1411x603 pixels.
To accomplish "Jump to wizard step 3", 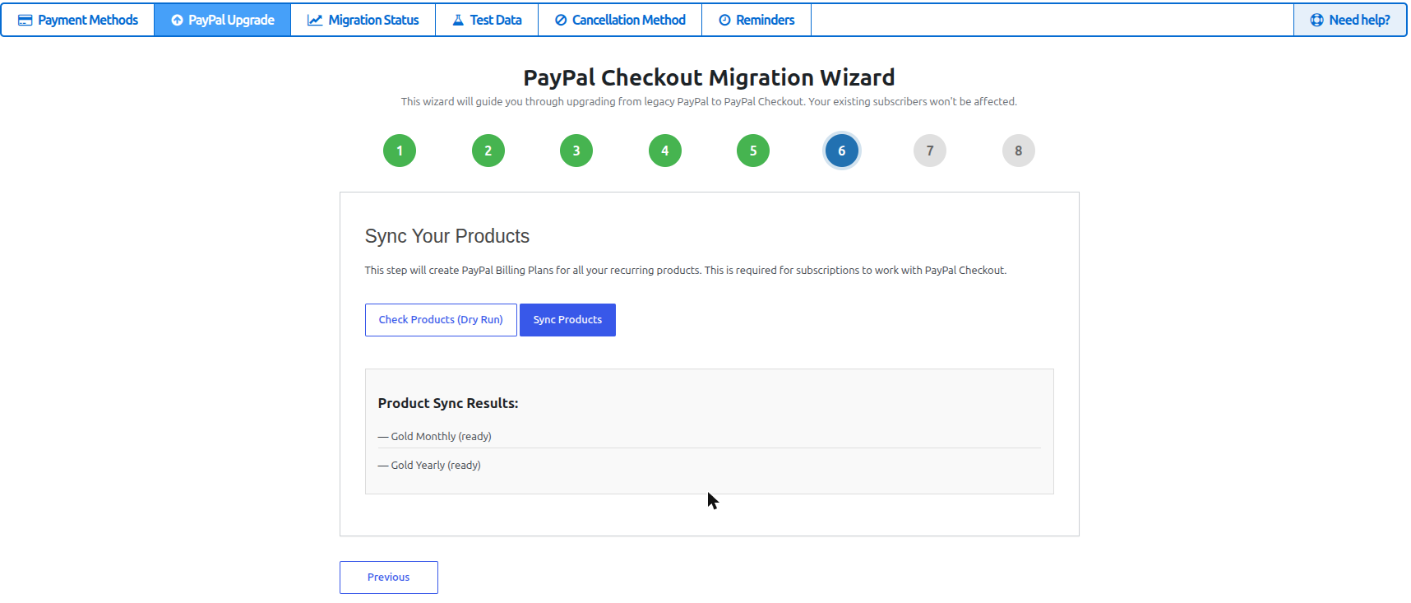I will [x=576, y=151].
